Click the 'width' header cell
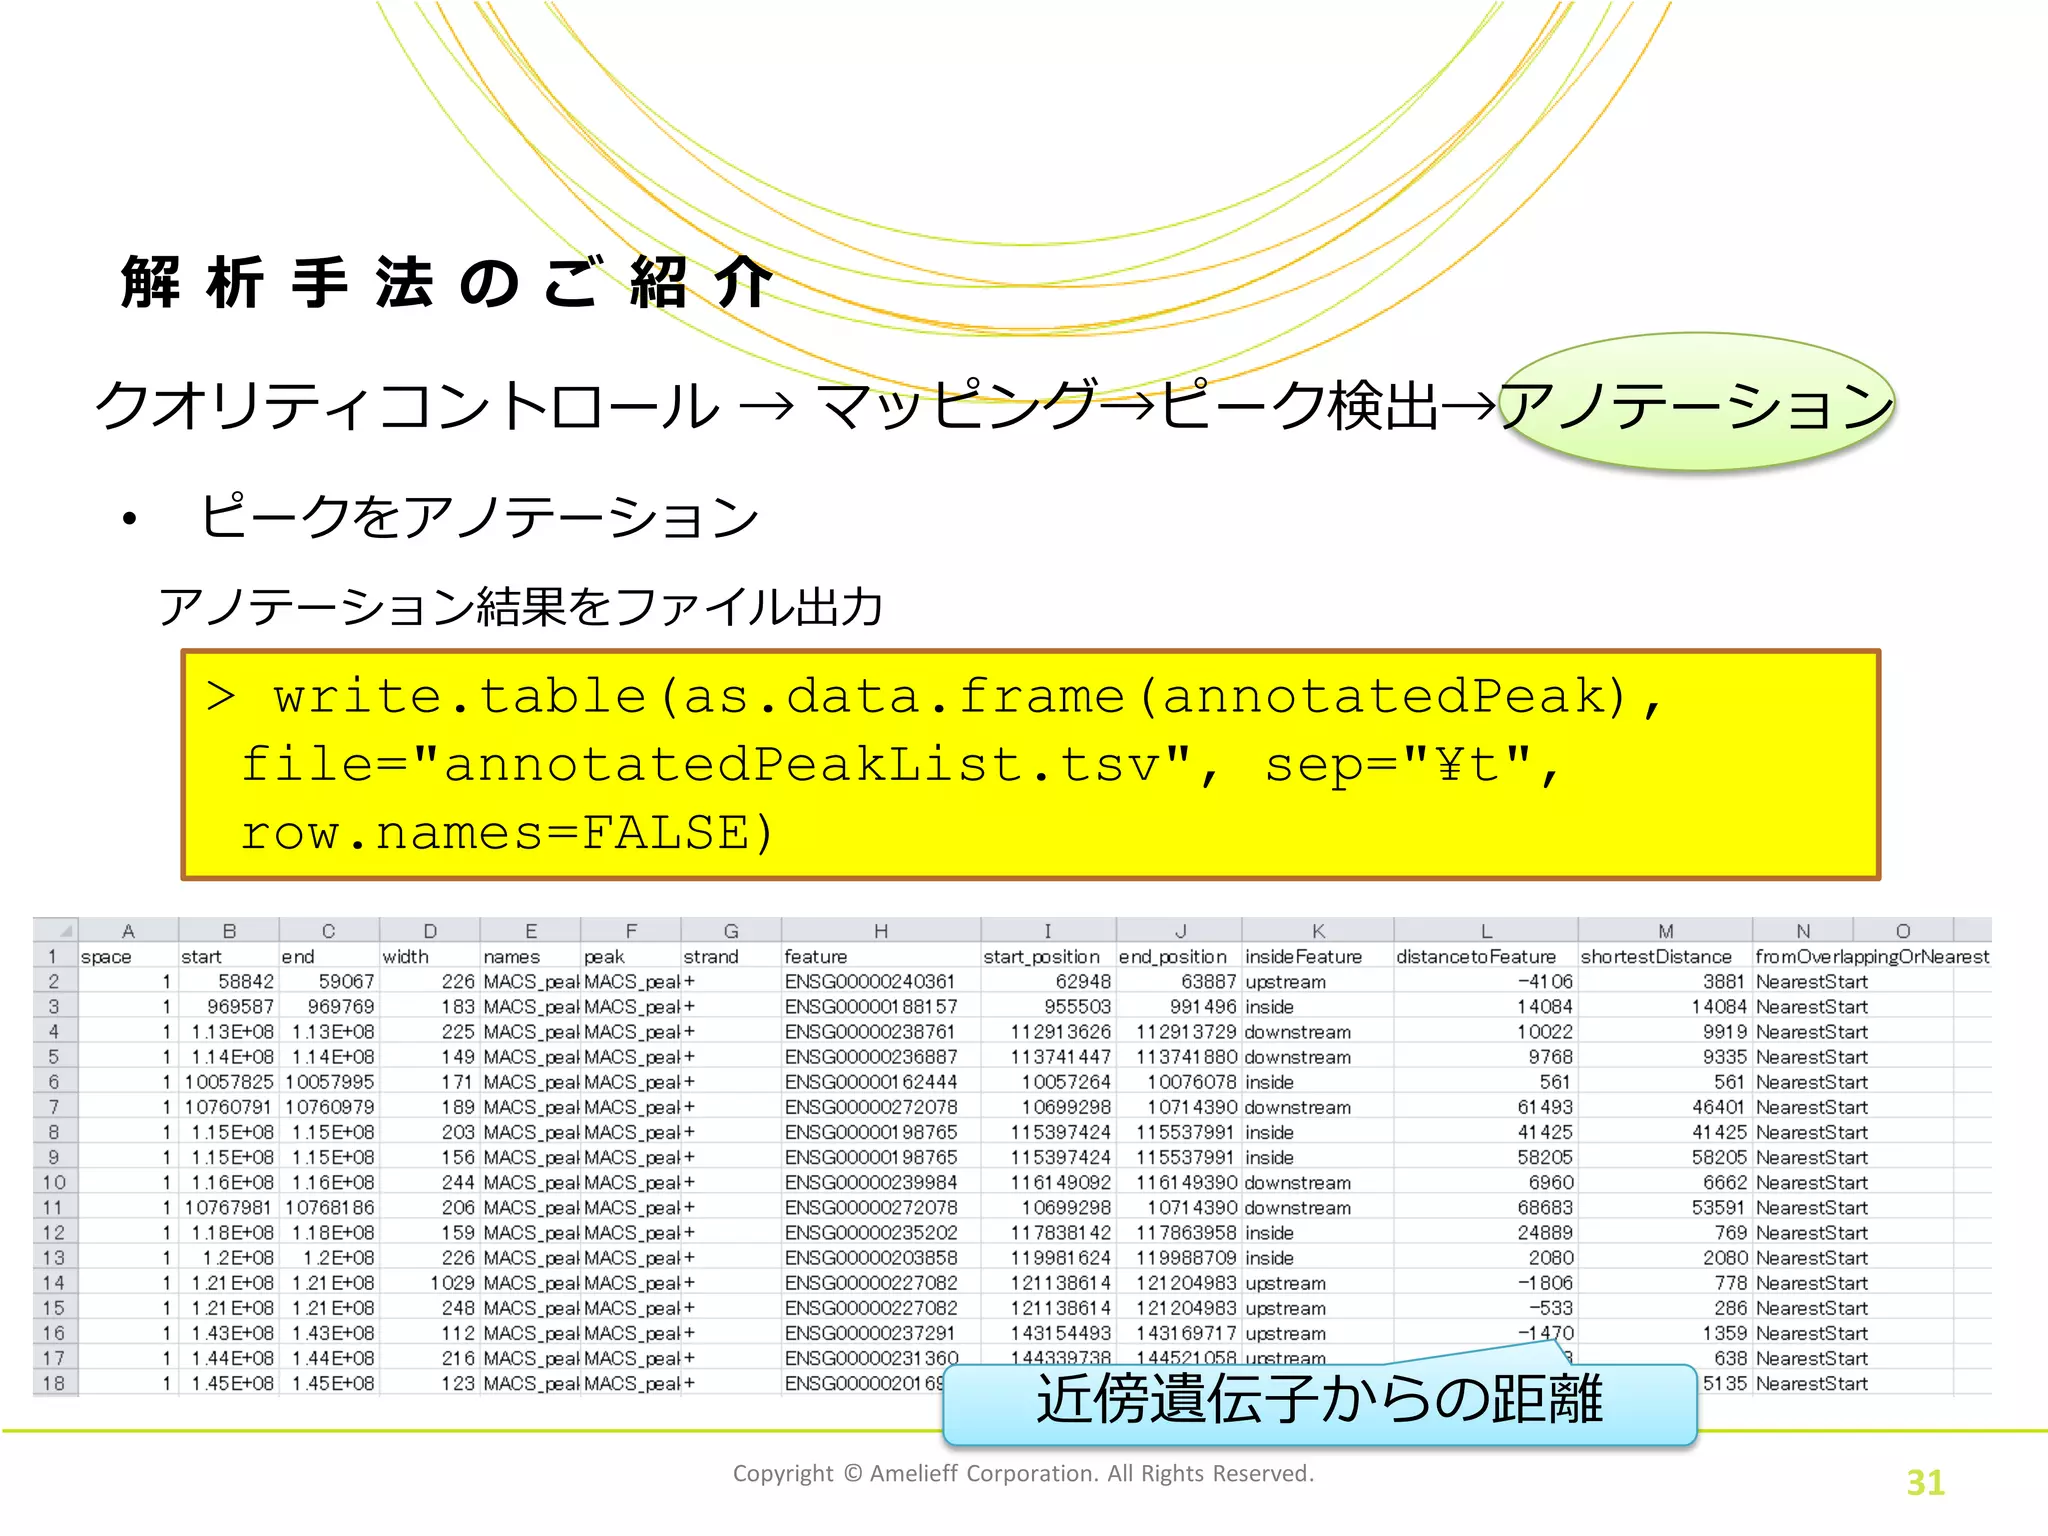This screenshot has height=1536, width=2048. click(430, 957)
